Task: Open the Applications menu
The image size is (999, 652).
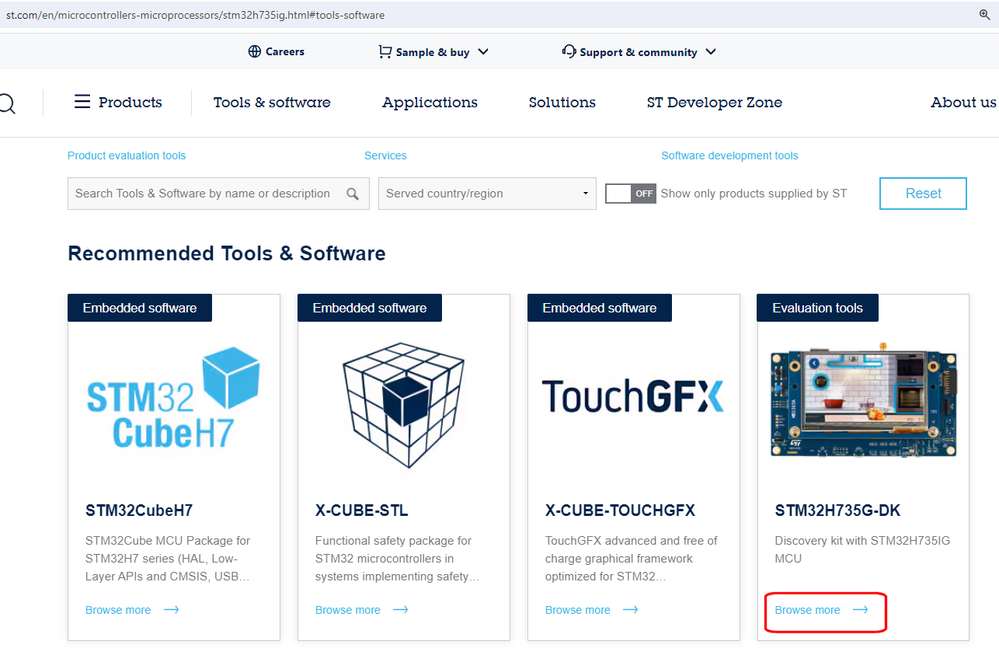Action: click(429, 103)
